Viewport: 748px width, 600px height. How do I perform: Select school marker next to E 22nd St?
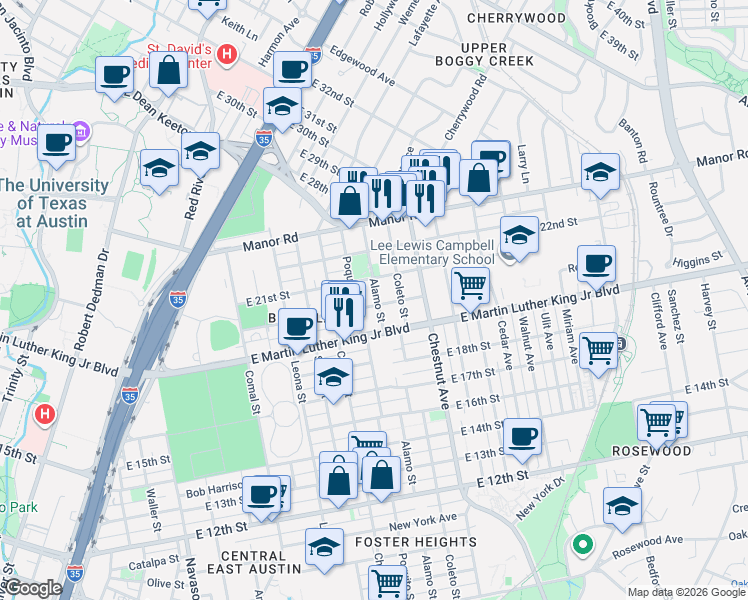point(519,236)
